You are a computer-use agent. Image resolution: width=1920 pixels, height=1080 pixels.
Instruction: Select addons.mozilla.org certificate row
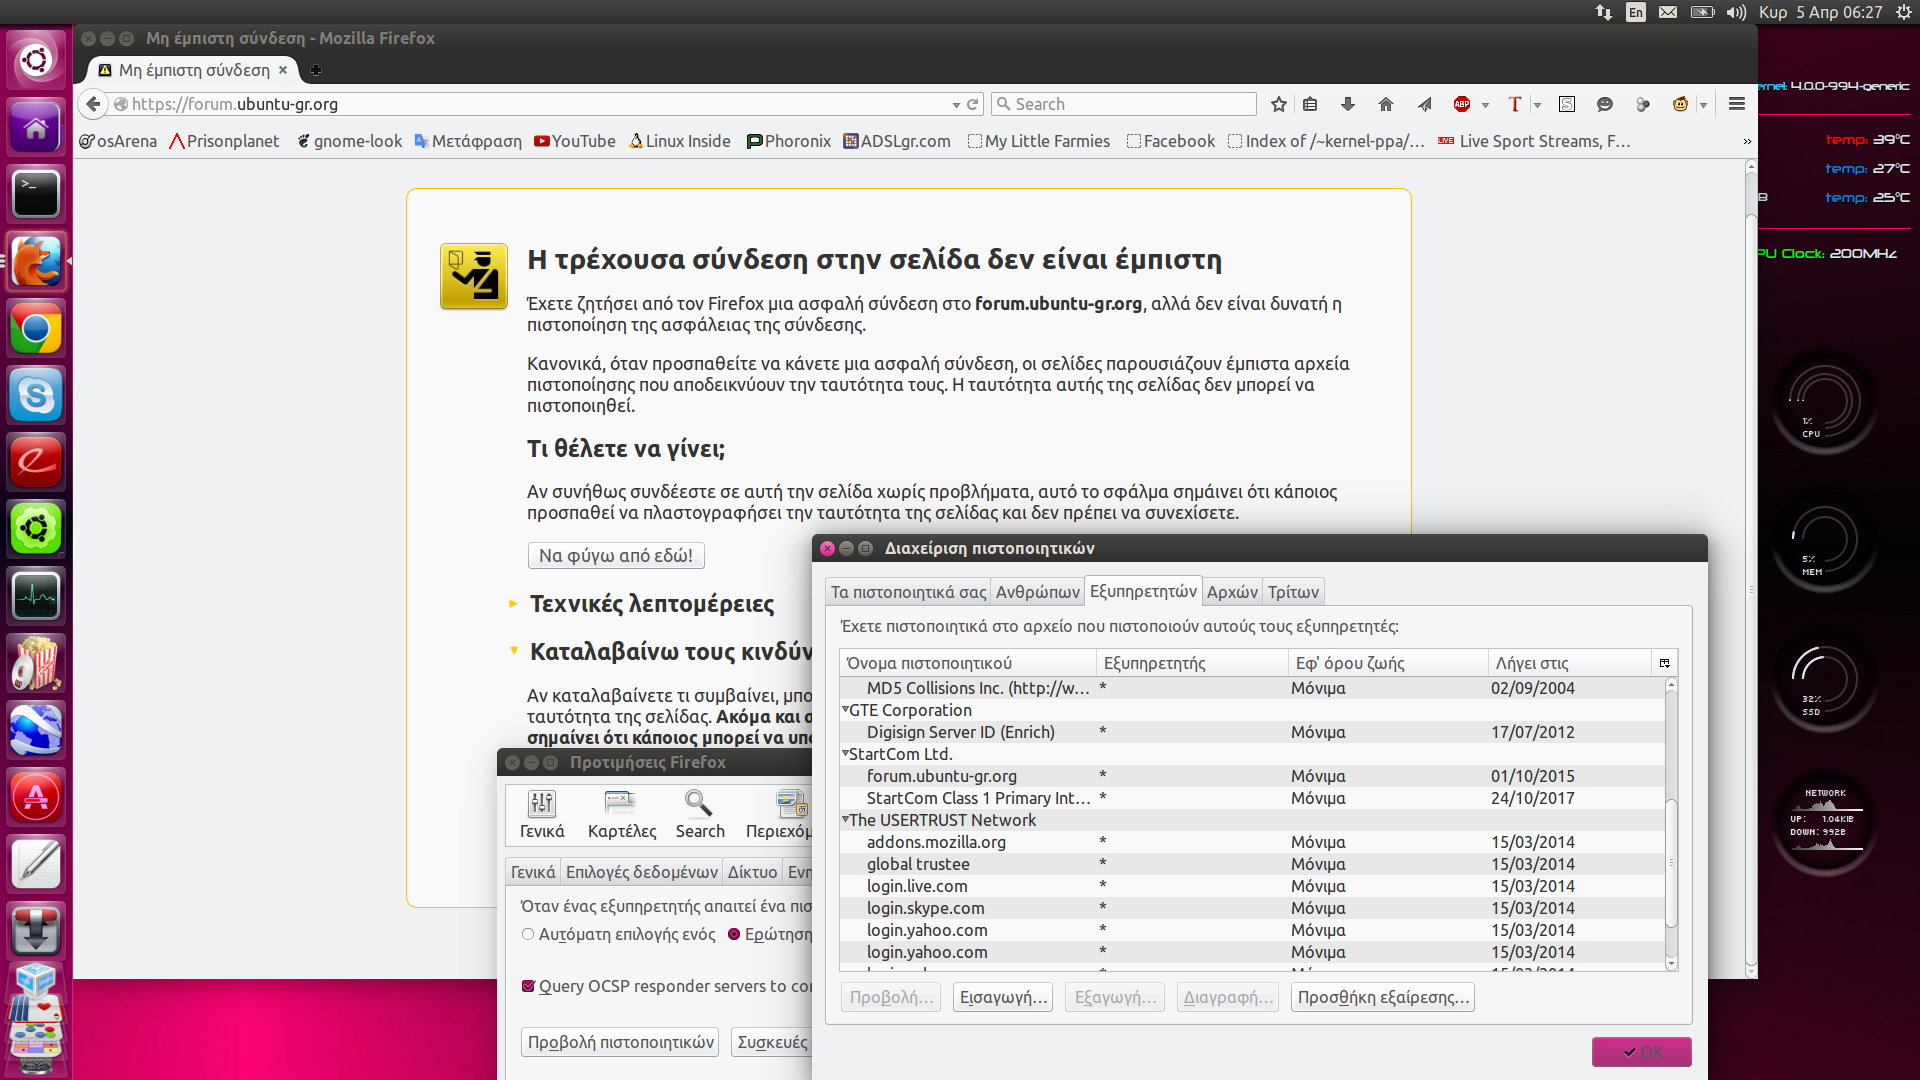(1252, 842)
